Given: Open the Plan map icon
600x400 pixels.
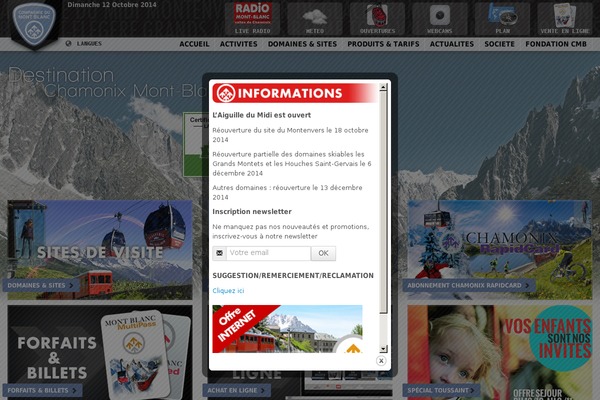Looking at the screenshot, I should [x=502, y=18].
